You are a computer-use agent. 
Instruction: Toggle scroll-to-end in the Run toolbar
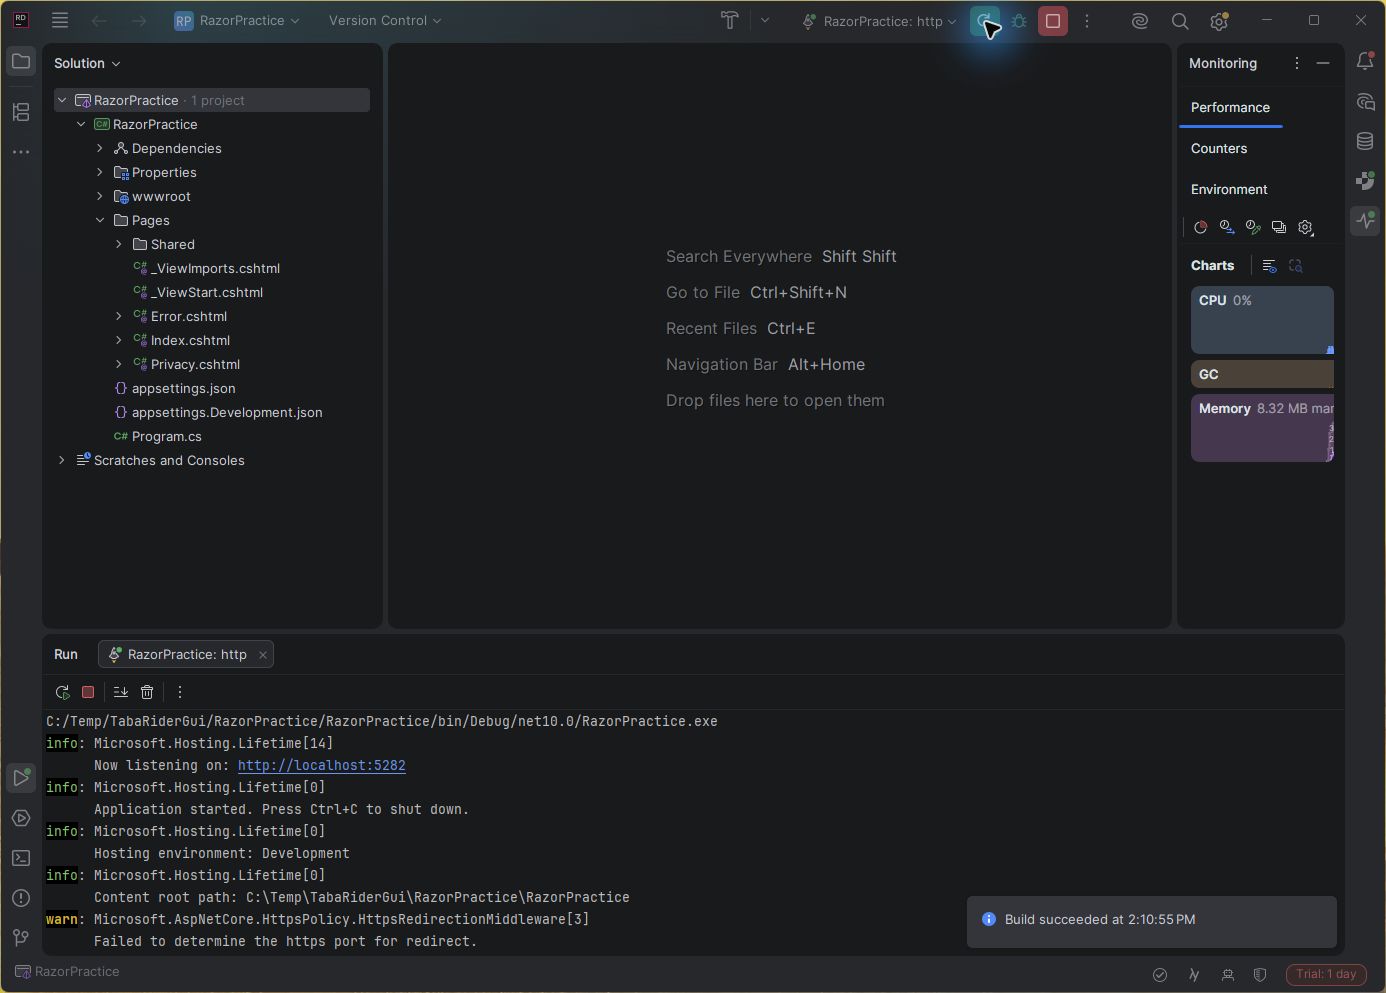pos(121,692)
